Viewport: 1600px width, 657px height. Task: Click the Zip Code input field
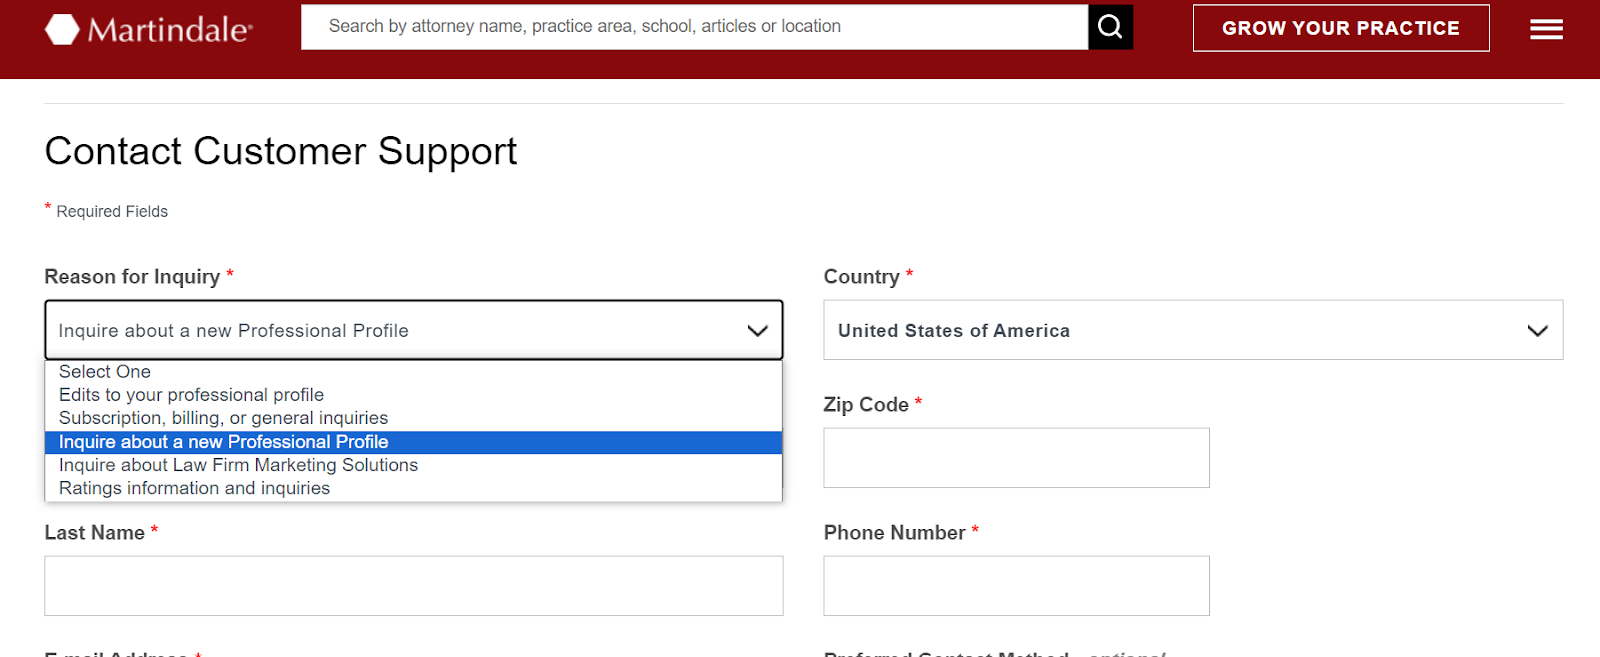click(1016, 458)
